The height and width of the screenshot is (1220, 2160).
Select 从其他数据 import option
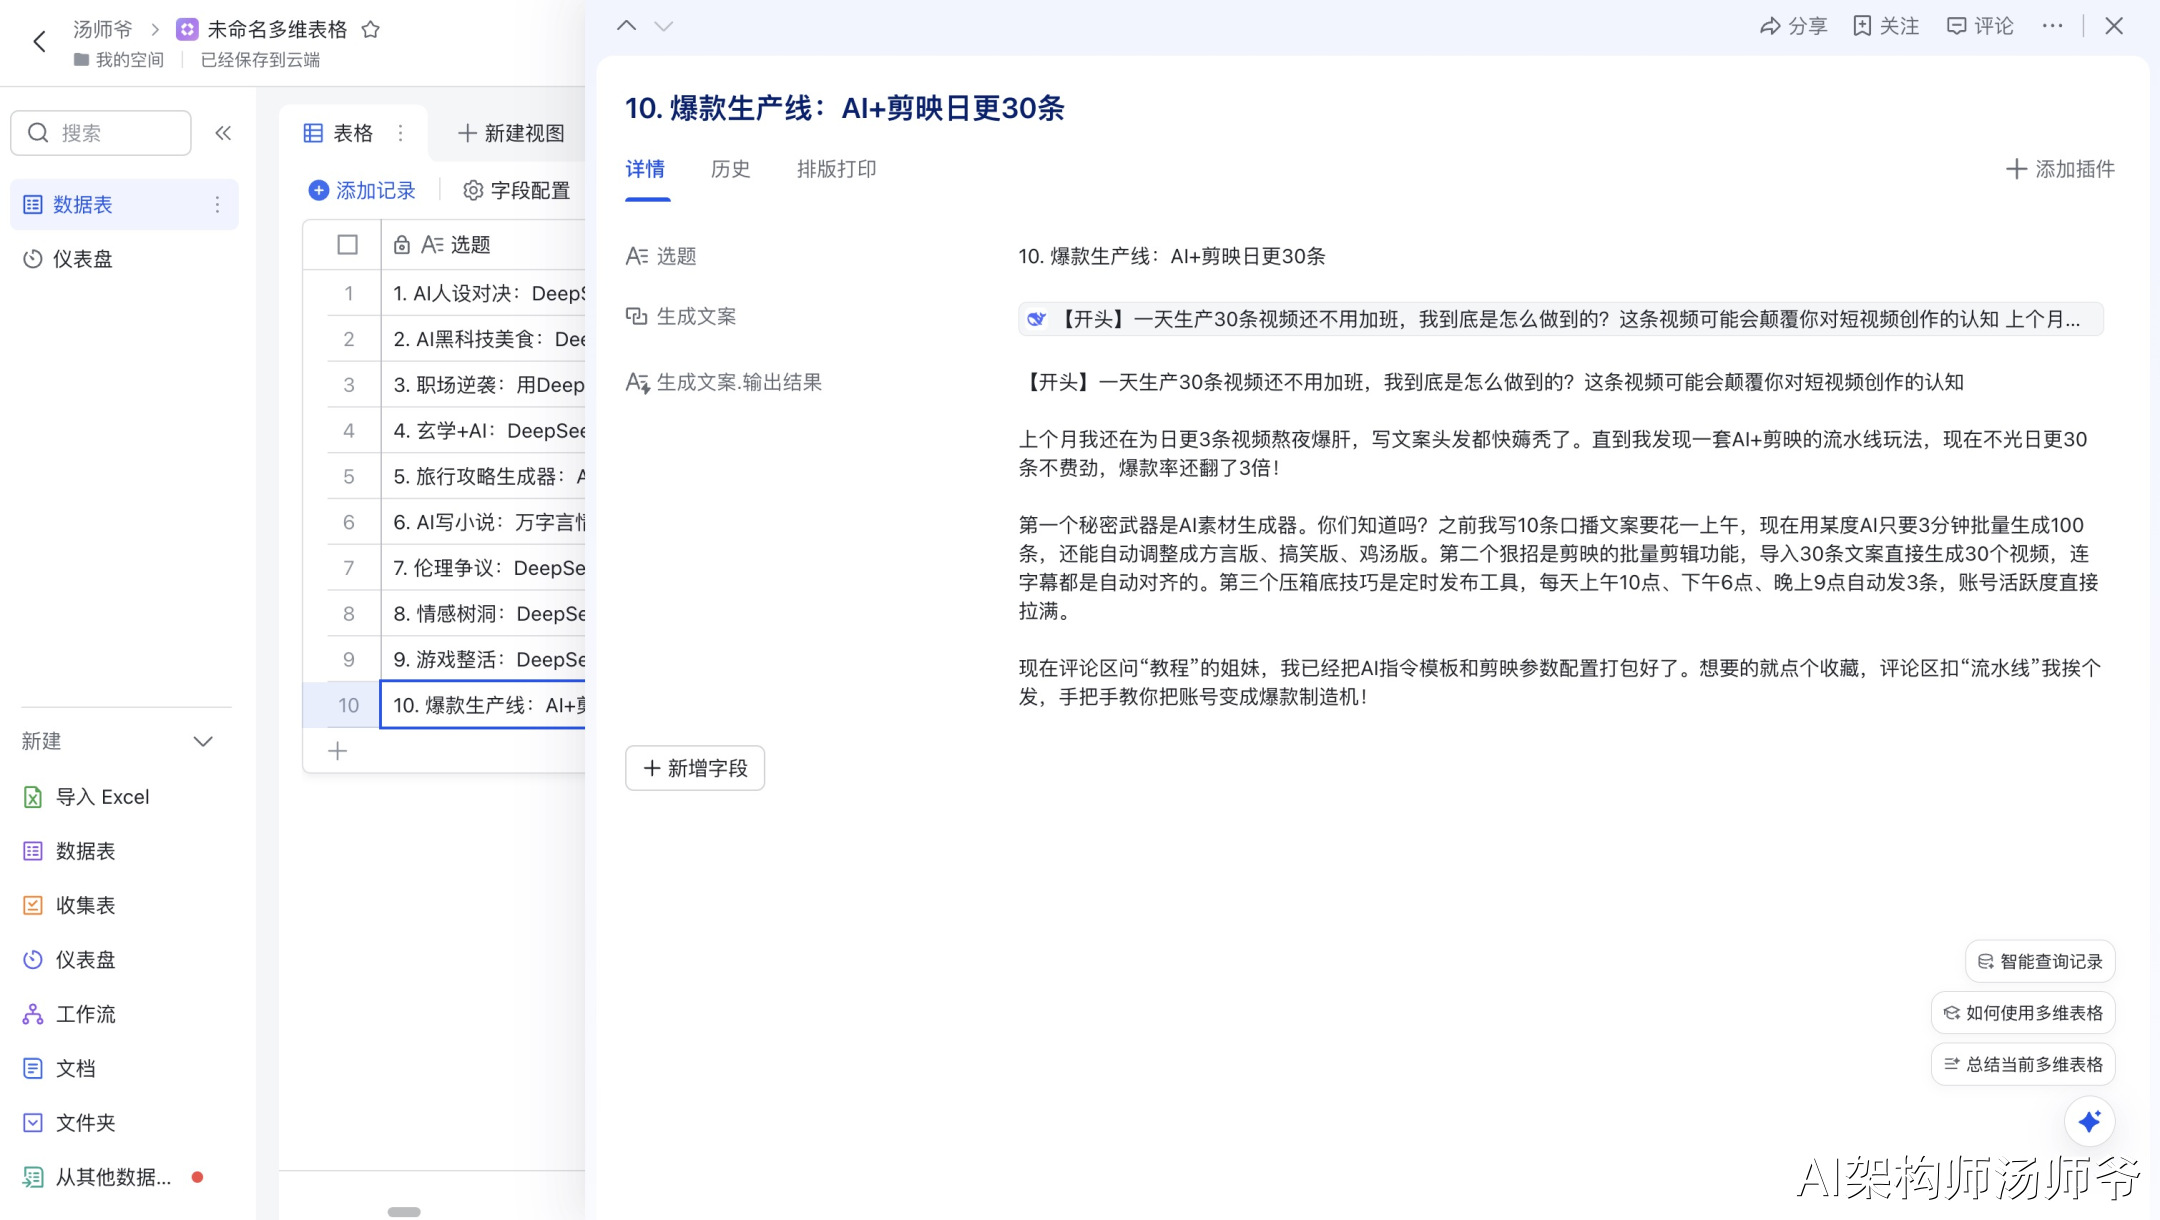[97, 1177]
